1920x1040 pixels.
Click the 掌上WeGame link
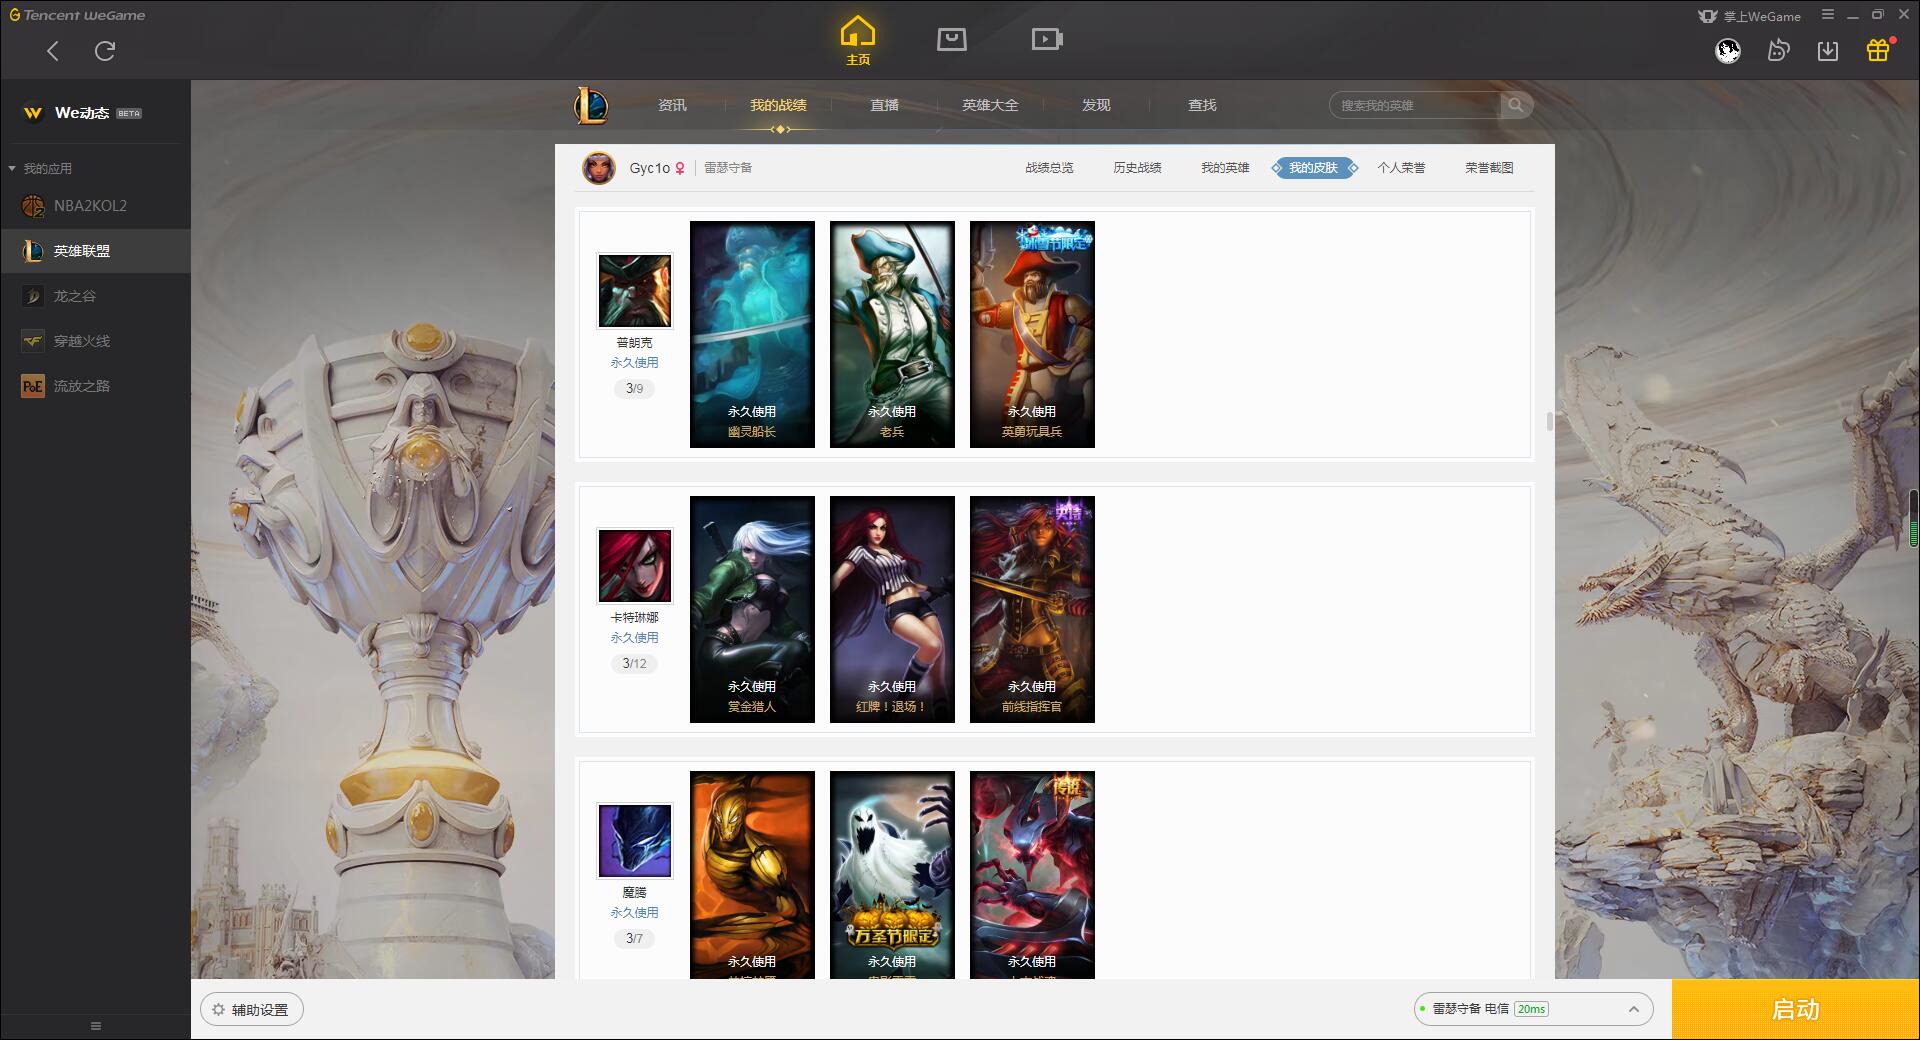(x=1749, y=16)
